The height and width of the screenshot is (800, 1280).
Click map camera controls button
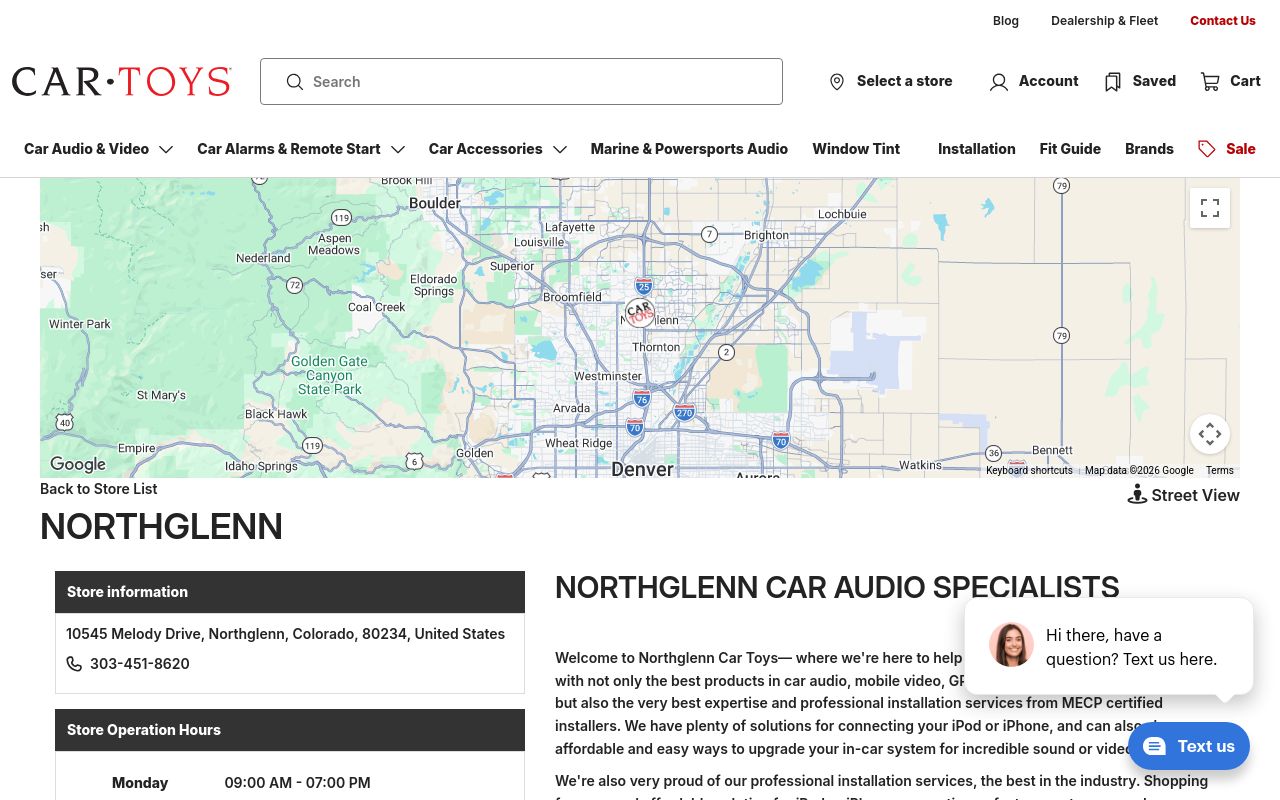point(1210,434)
